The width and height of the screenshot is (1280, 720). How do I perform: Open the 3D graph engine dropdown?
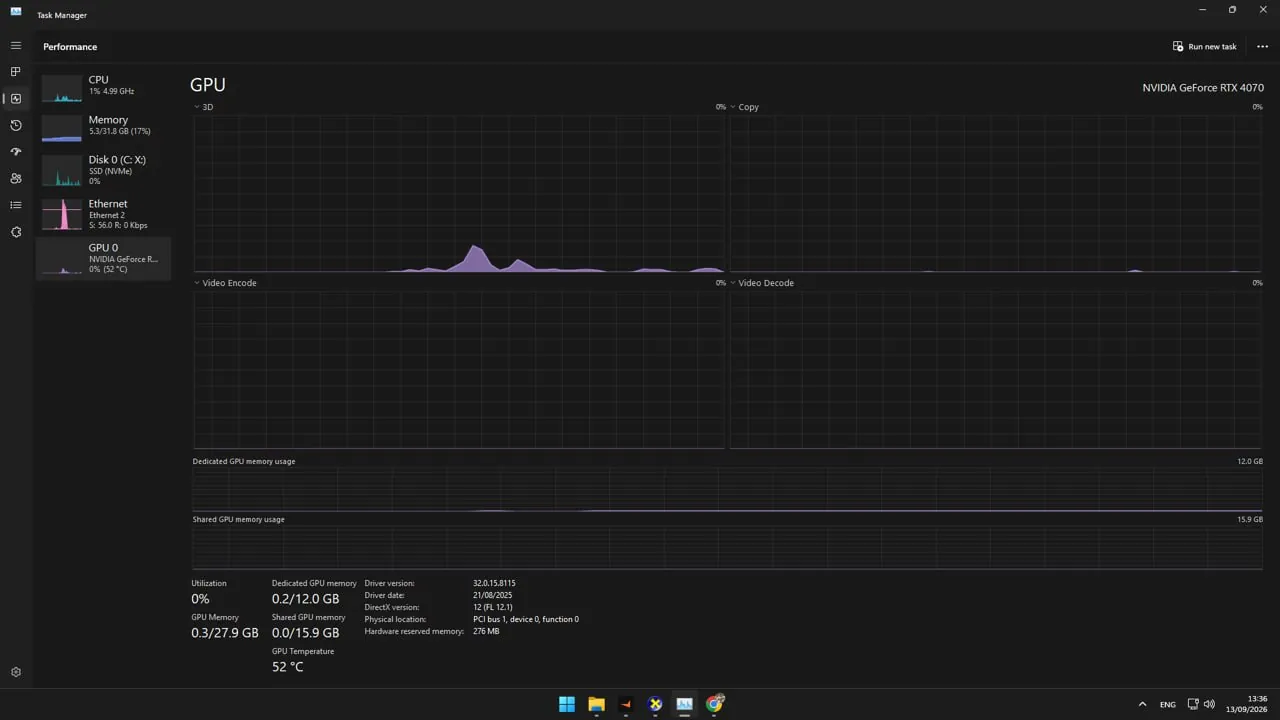coord(203,107)
